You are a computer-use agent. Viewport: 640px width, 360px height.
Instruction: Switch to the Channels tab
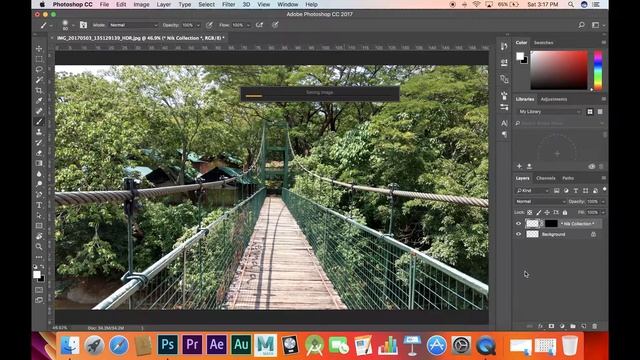pyautogui.click(x=546, y=178)
